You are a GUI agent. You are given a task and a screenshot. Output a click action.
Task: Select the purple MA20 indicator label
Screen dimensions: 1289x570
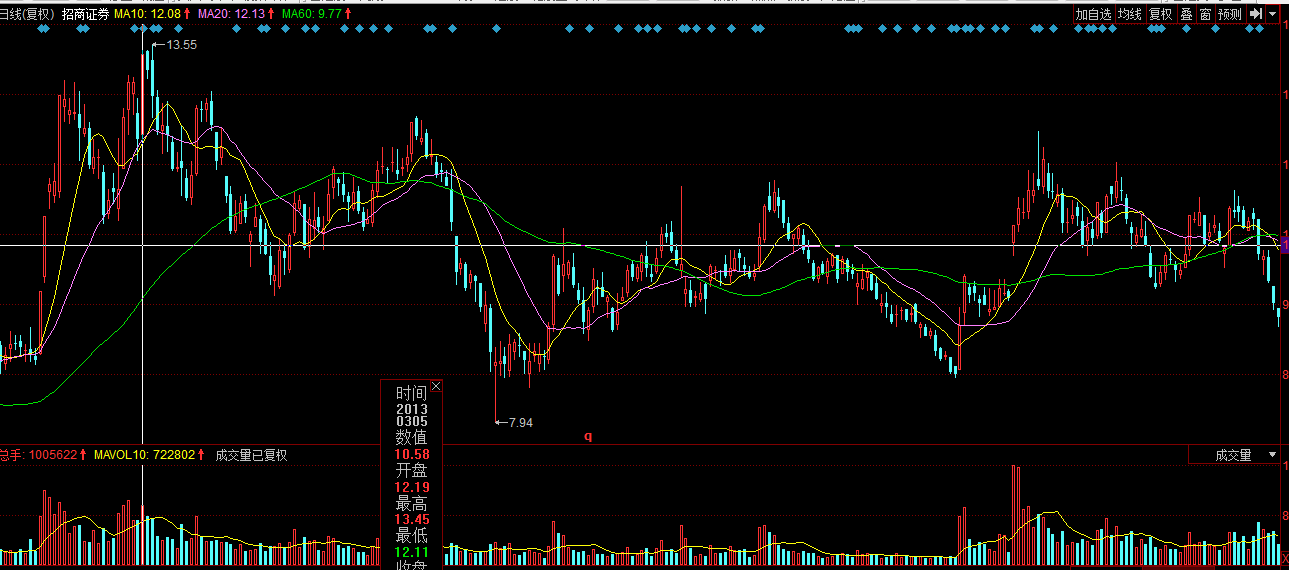tap(234, 15)
